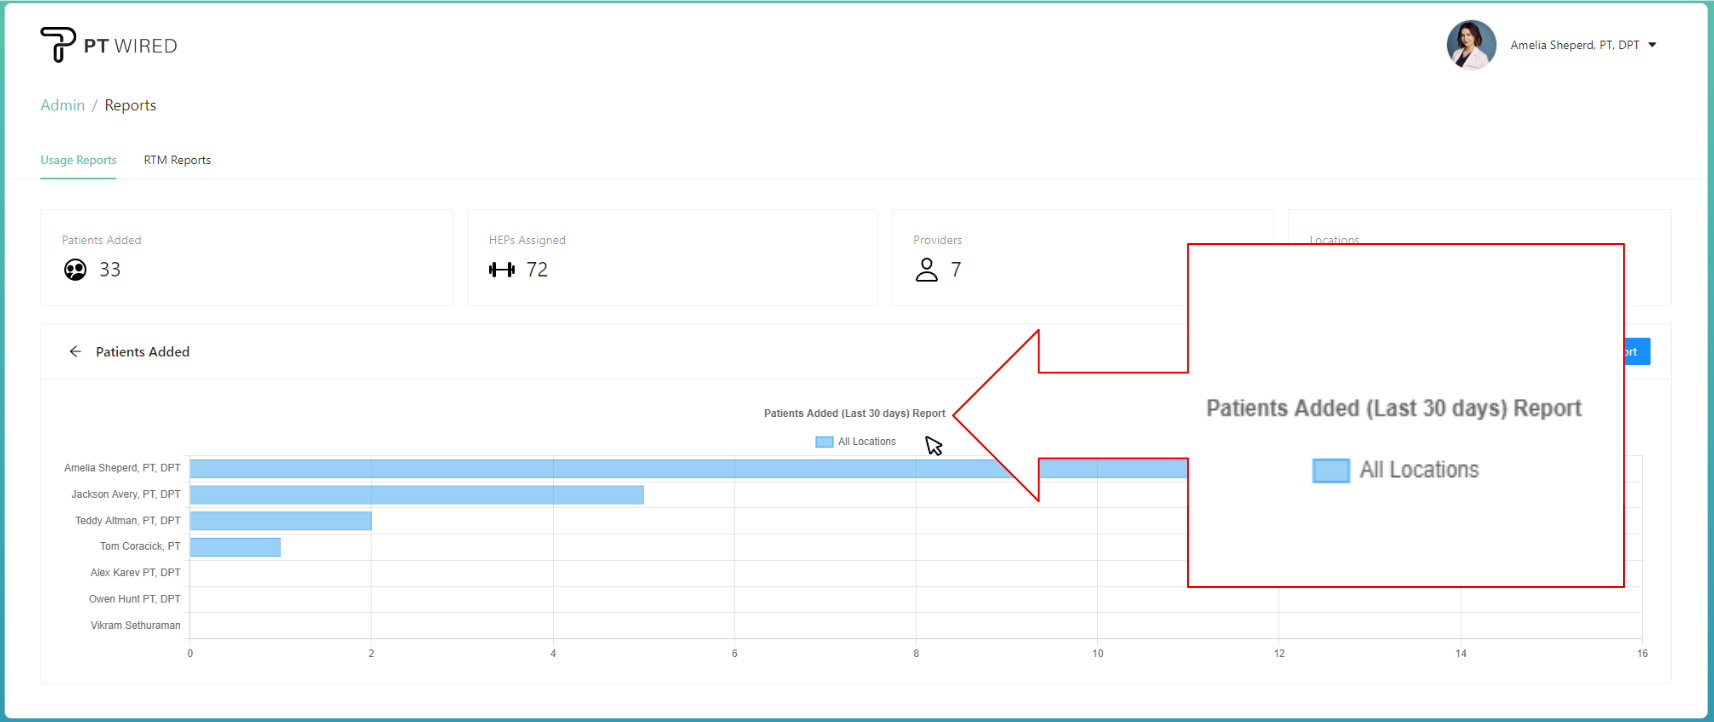Click Jackson Avery's bar in chart
This screenshot has width=1714, height=722.
416,495
